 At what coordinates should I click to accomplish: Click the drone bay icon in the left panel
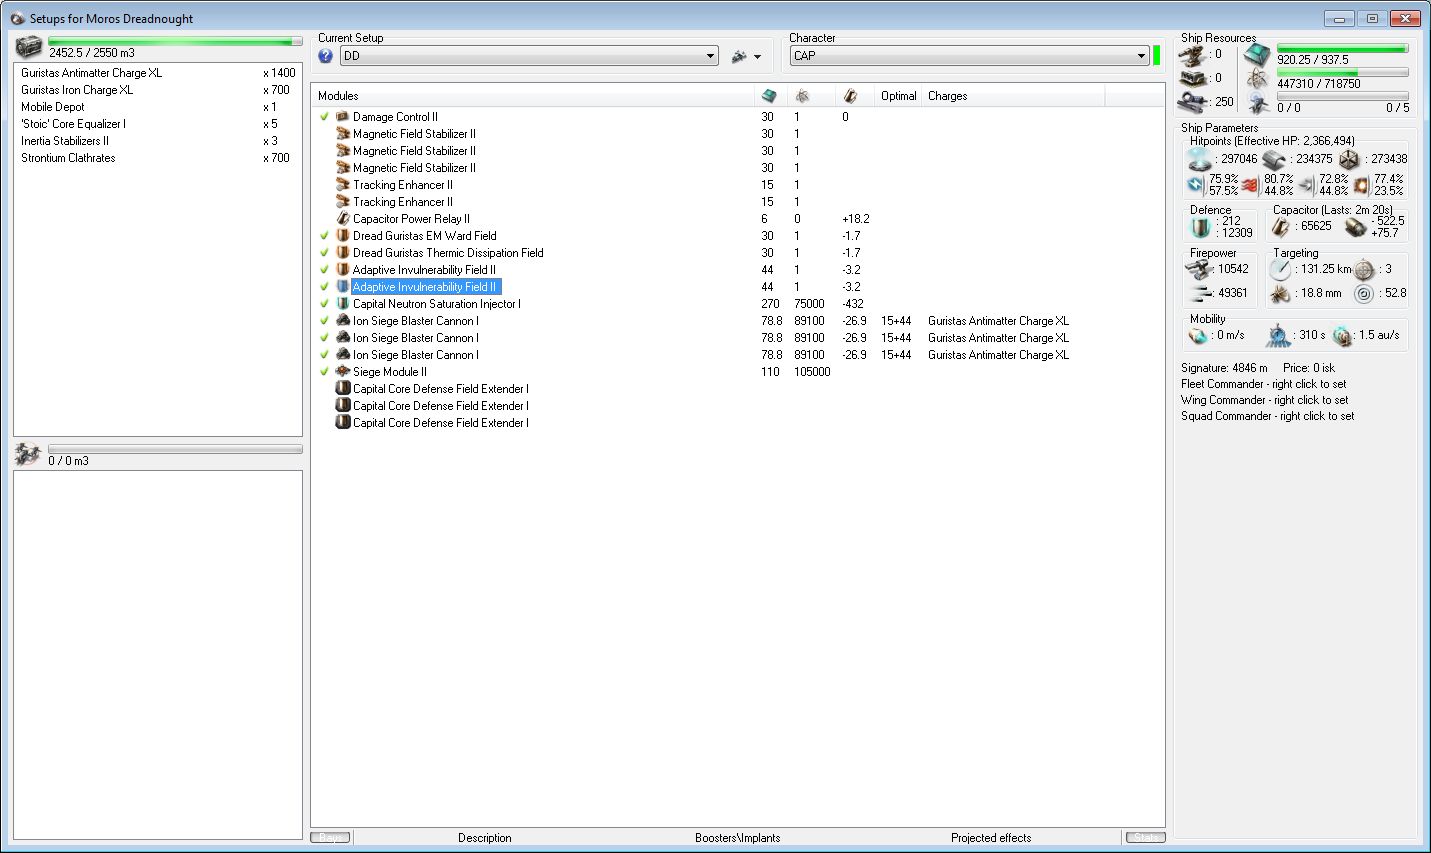[27, 455]
